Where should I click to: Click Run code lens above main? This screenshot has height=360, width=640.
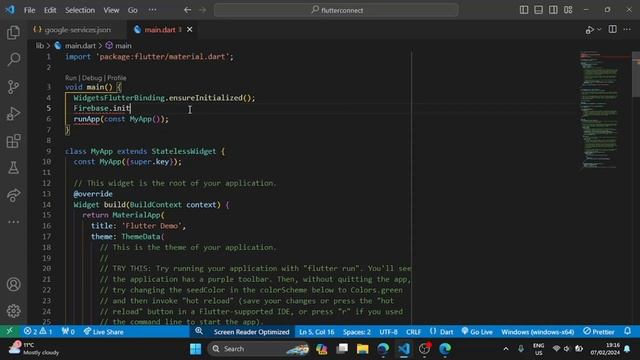coord(70,78)
